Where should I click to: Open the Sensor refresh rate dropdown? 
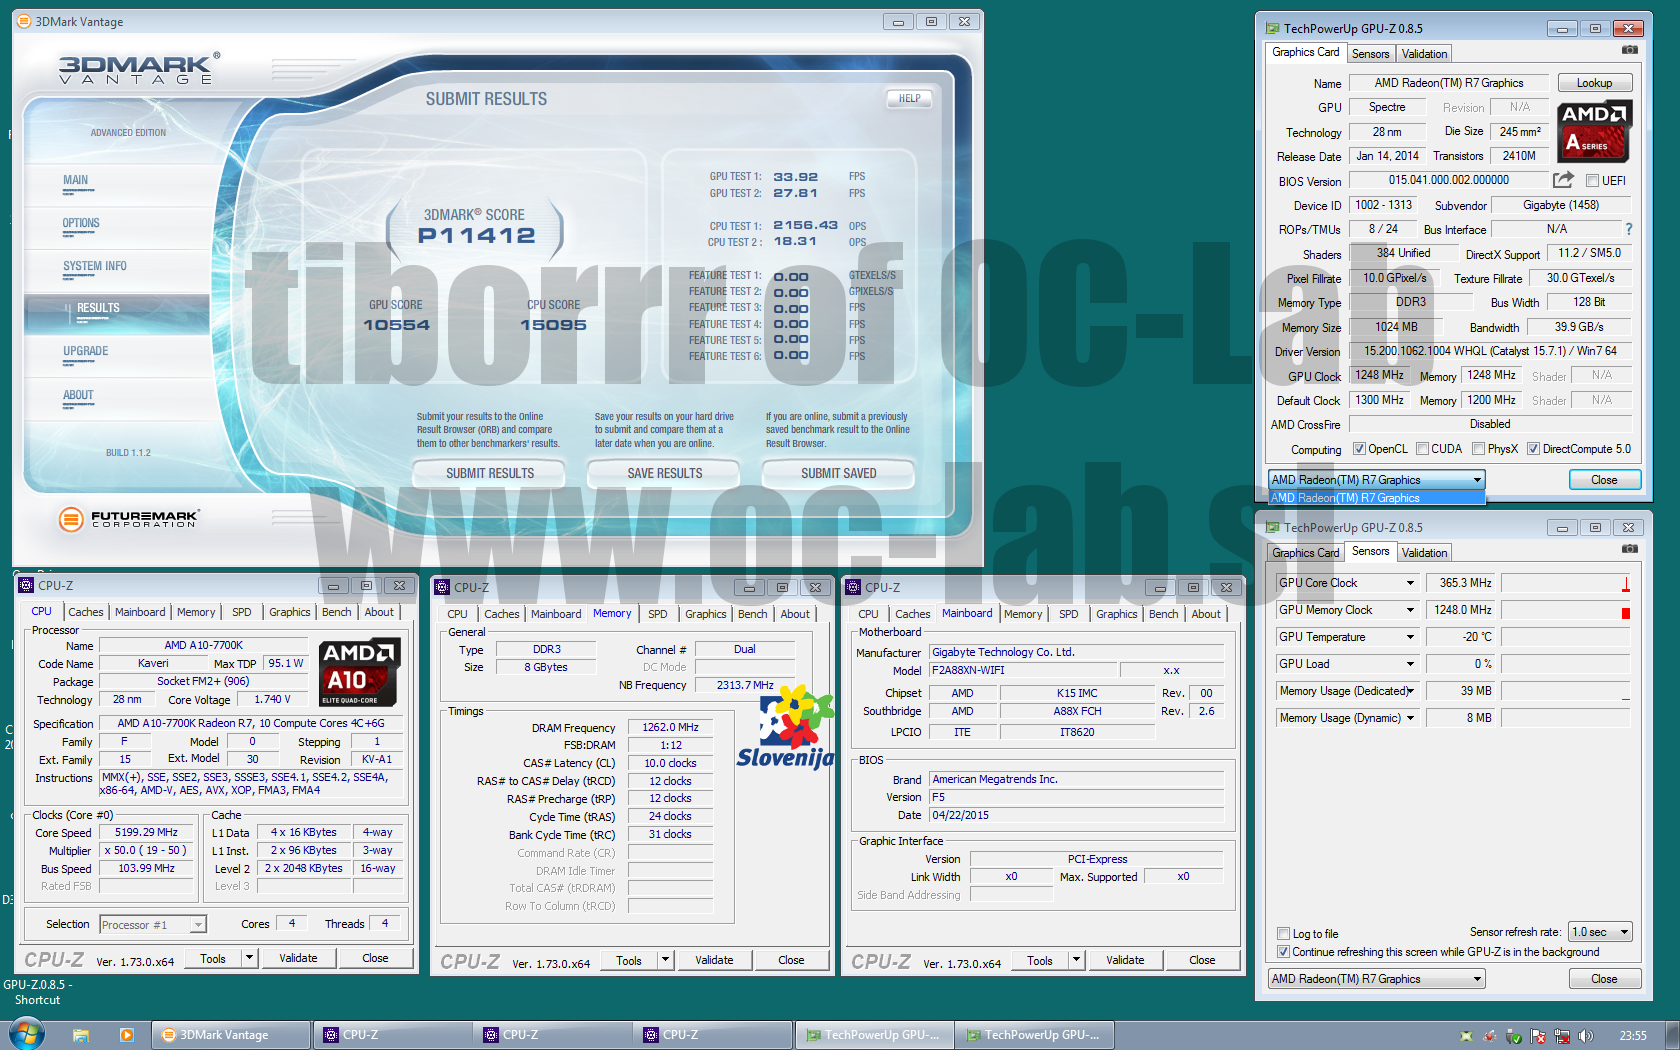coord(1600,932)
